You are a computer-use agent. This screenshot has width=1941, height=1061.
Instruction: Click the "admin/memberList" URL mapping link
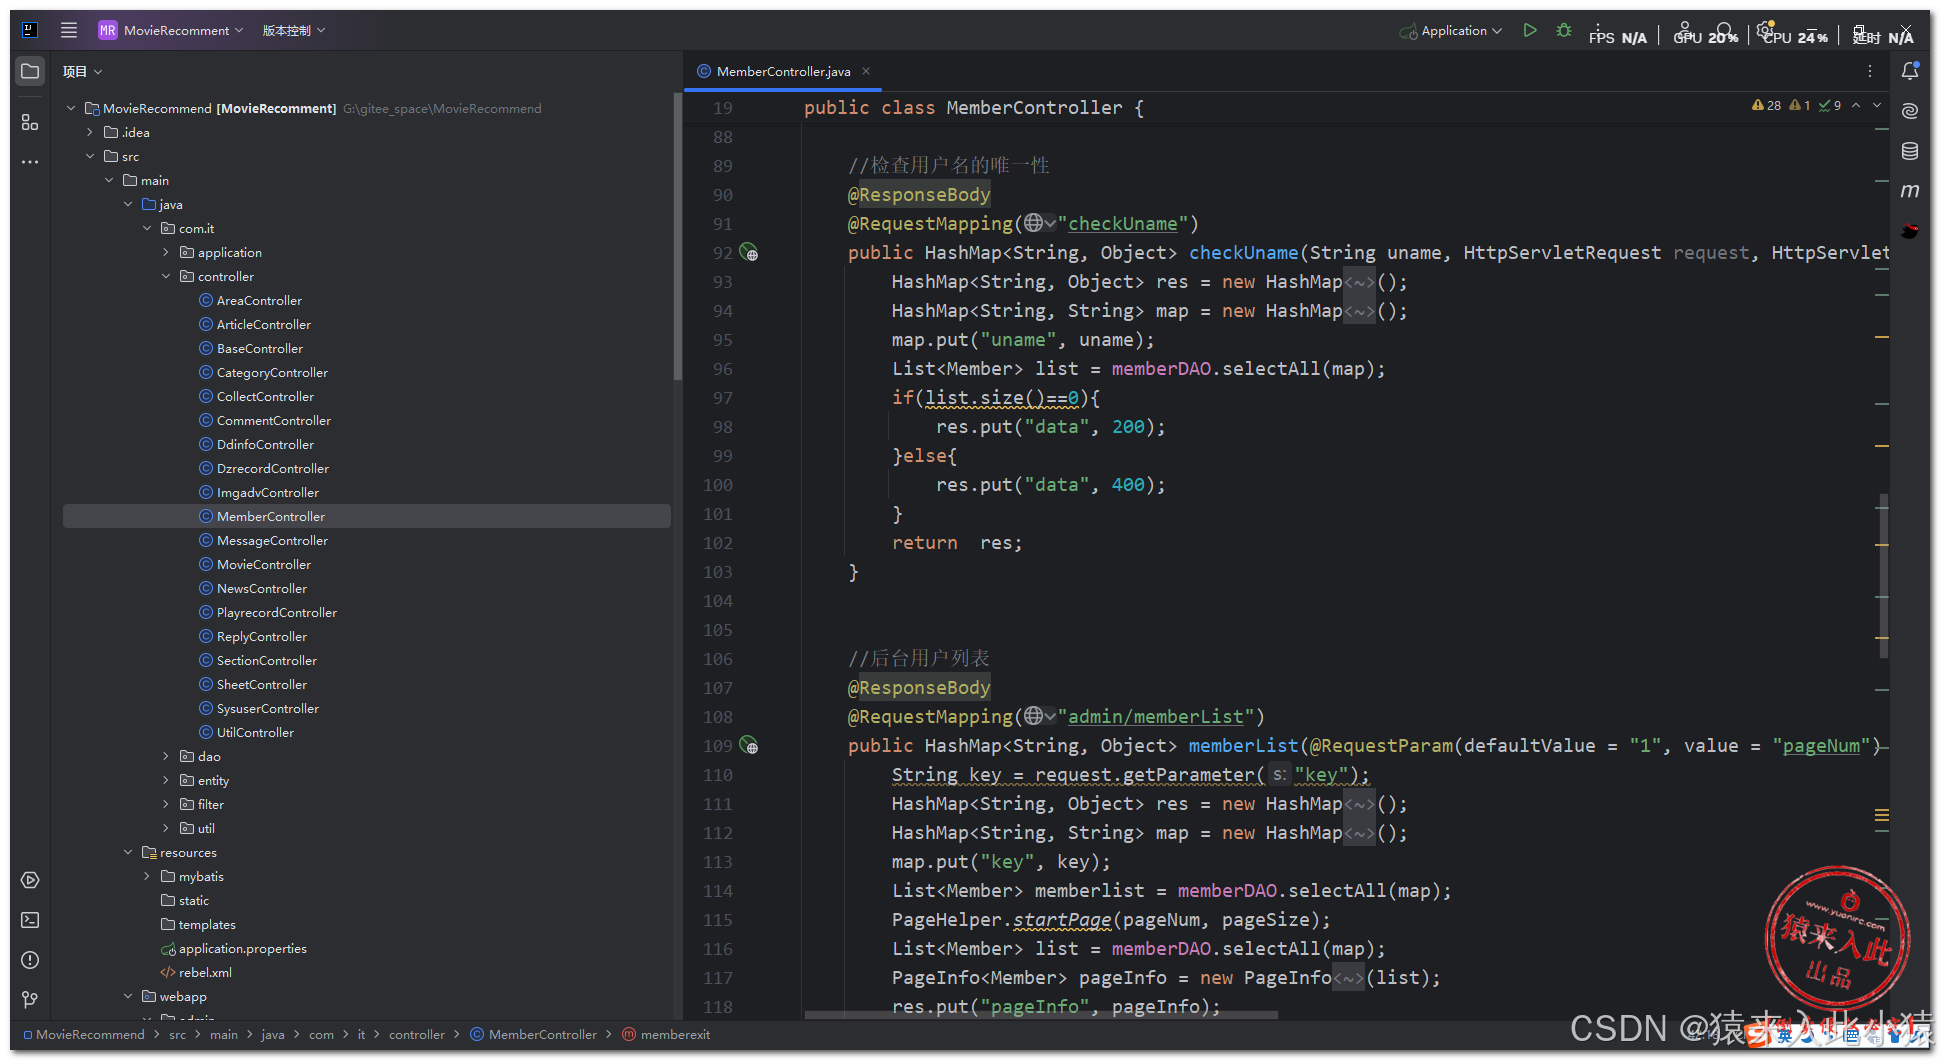tap(1155, 716)
